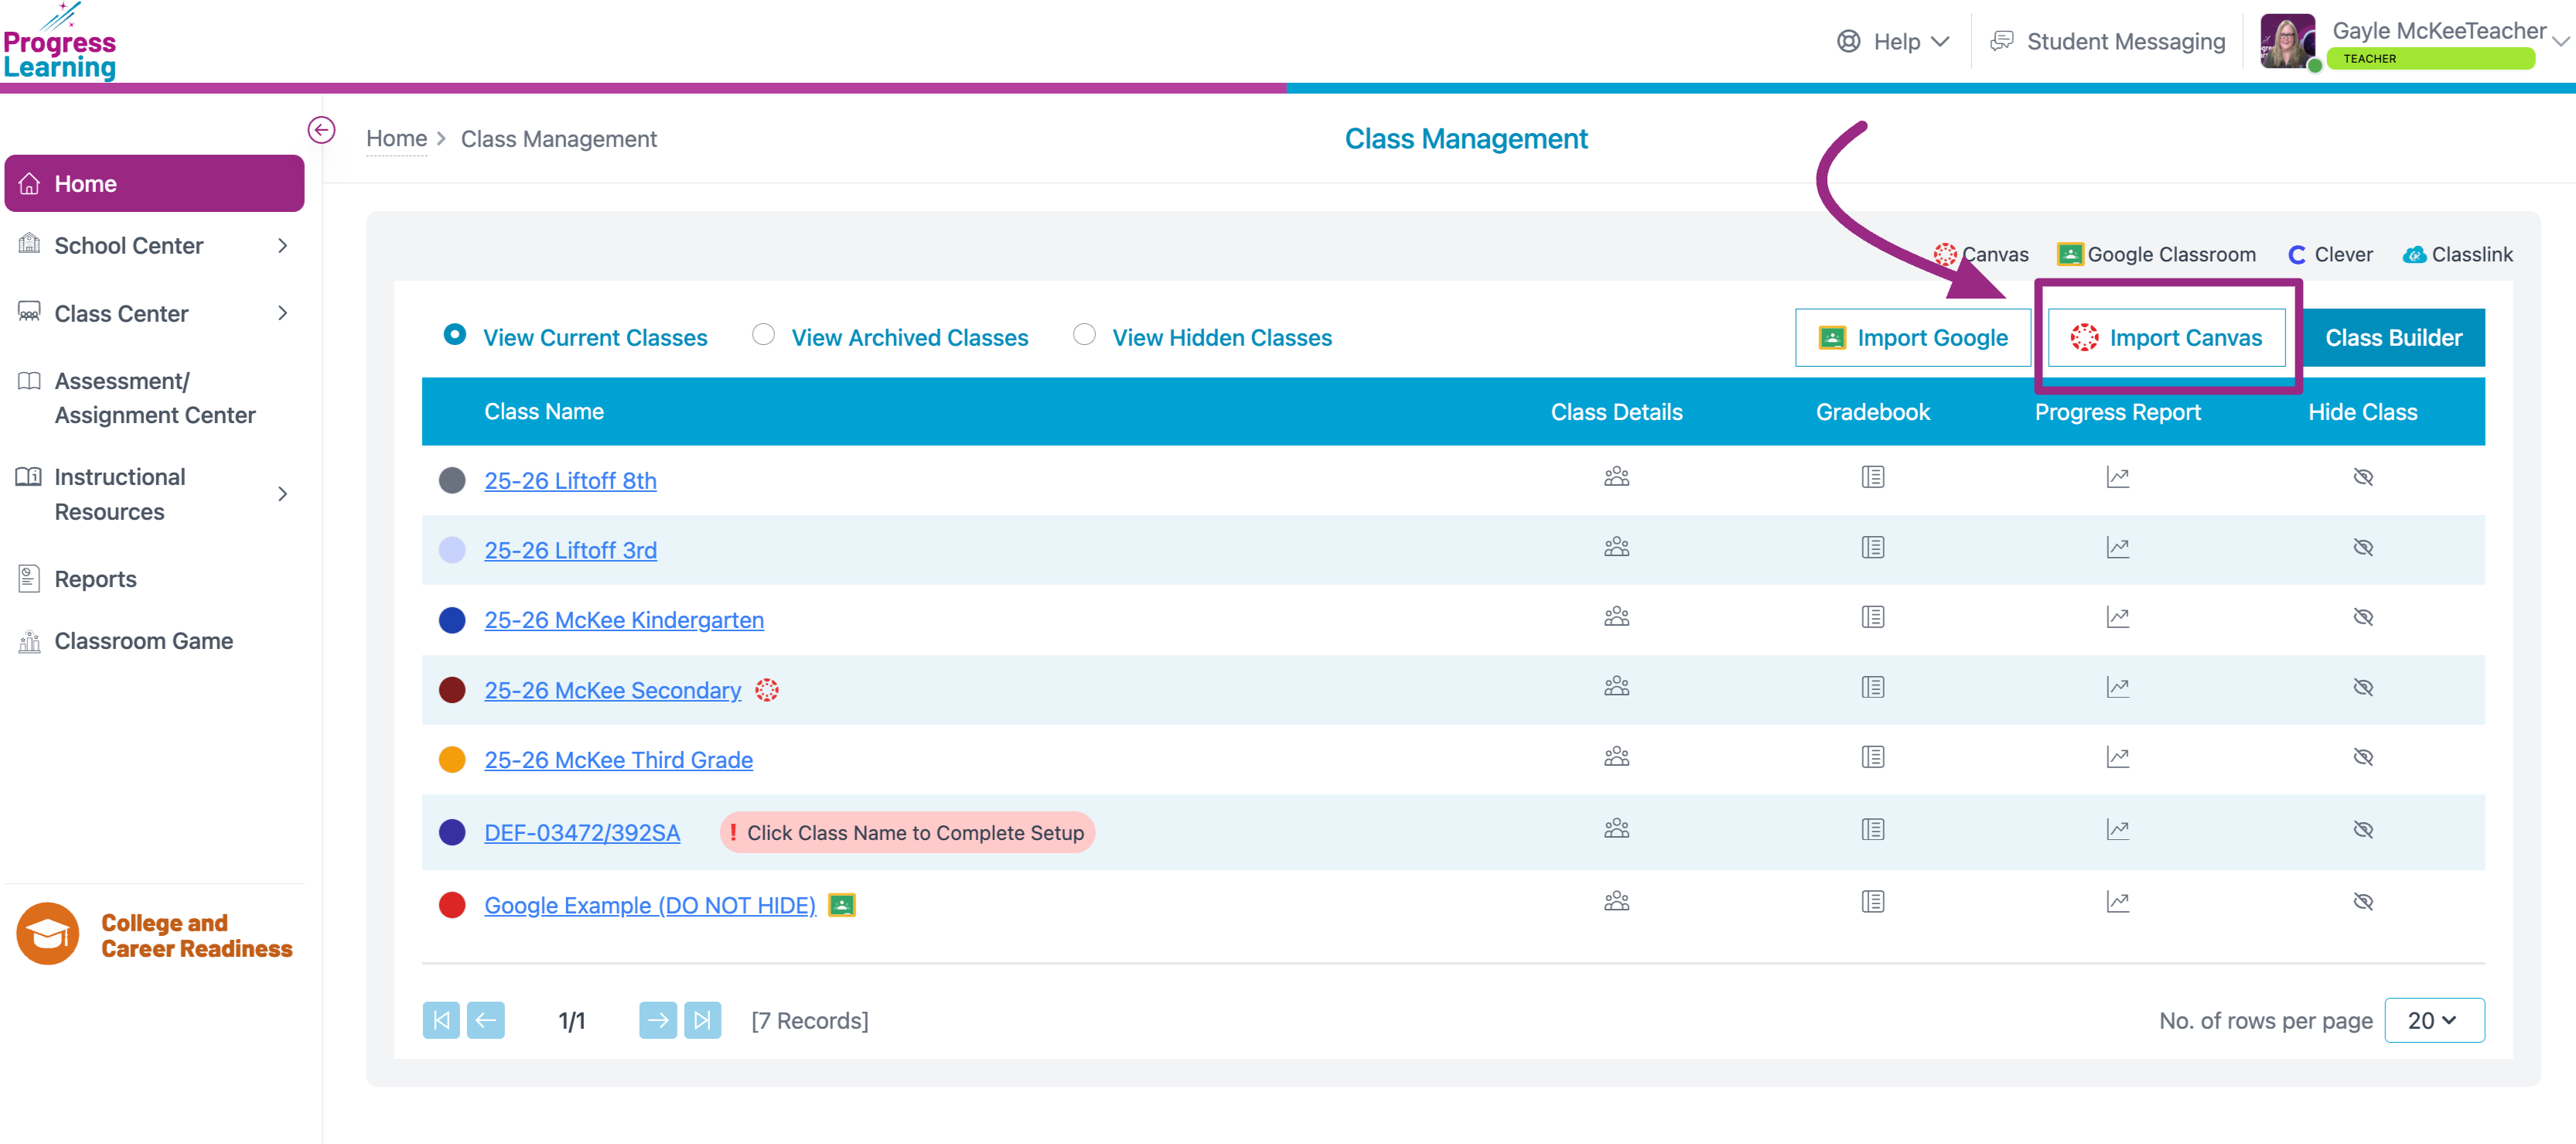Hide the 25-26 Liftoff 3rd class
This screenshot has height=1144, width=2576.
[2362, 547]
